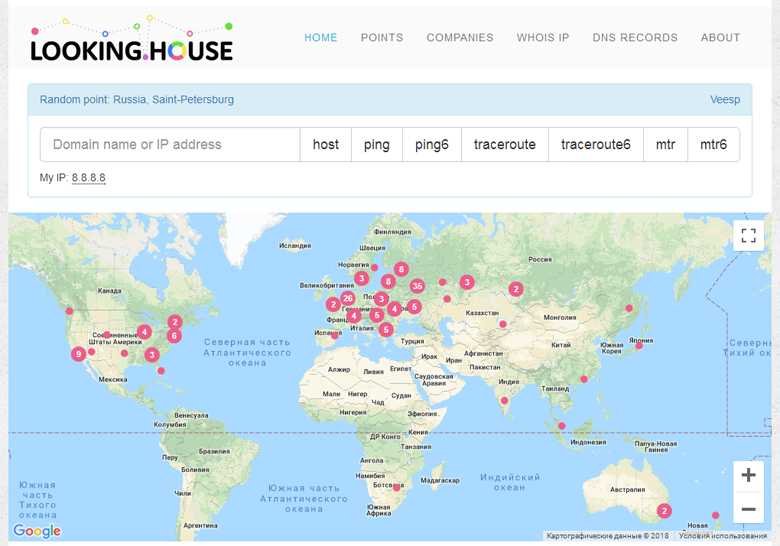Select the 2 cluster marker in Siberia
Image resolution: width=780 pixels, height=546 pixels.
[516, 289]
